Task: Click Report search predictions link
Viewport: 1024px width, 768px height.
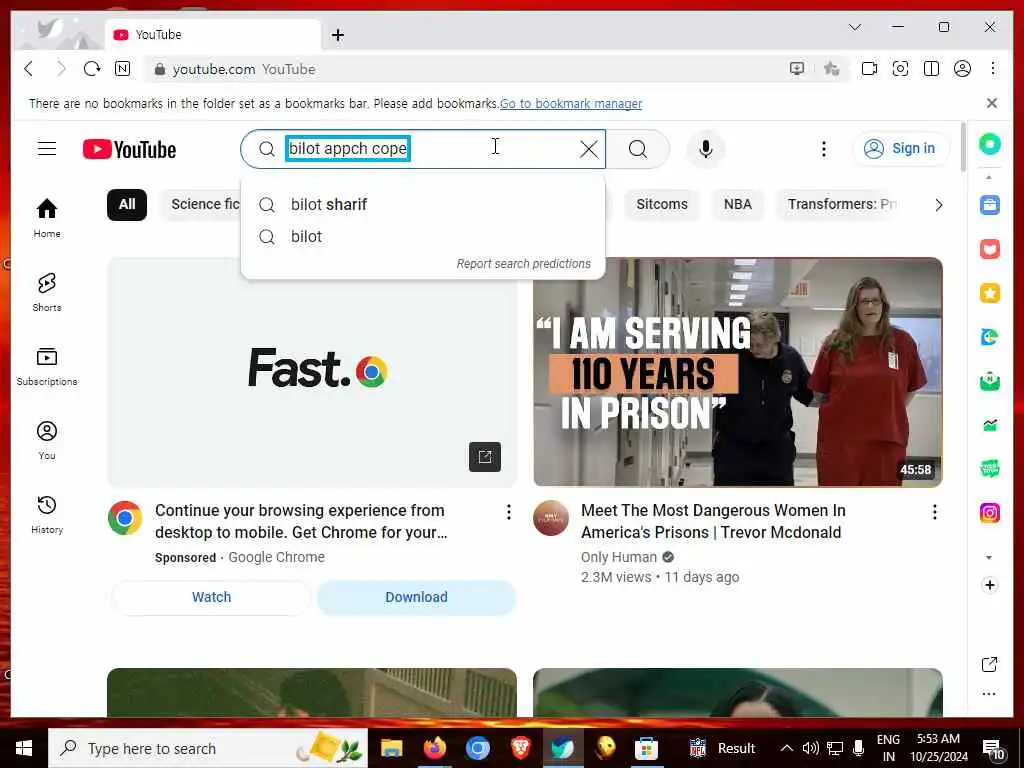Action: coord(523,264)
